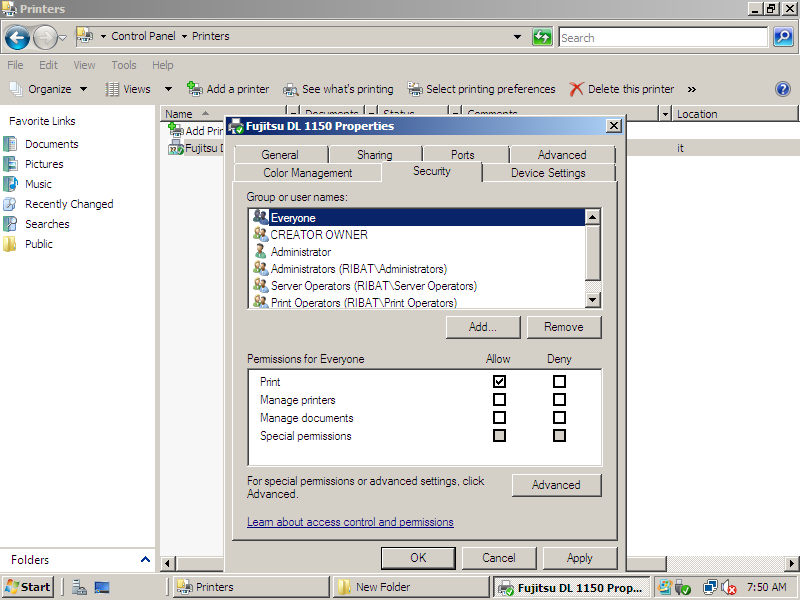Viewport: 800px width, 600px height.
Task: Open the File menu
Action: (x=15, y=65)
